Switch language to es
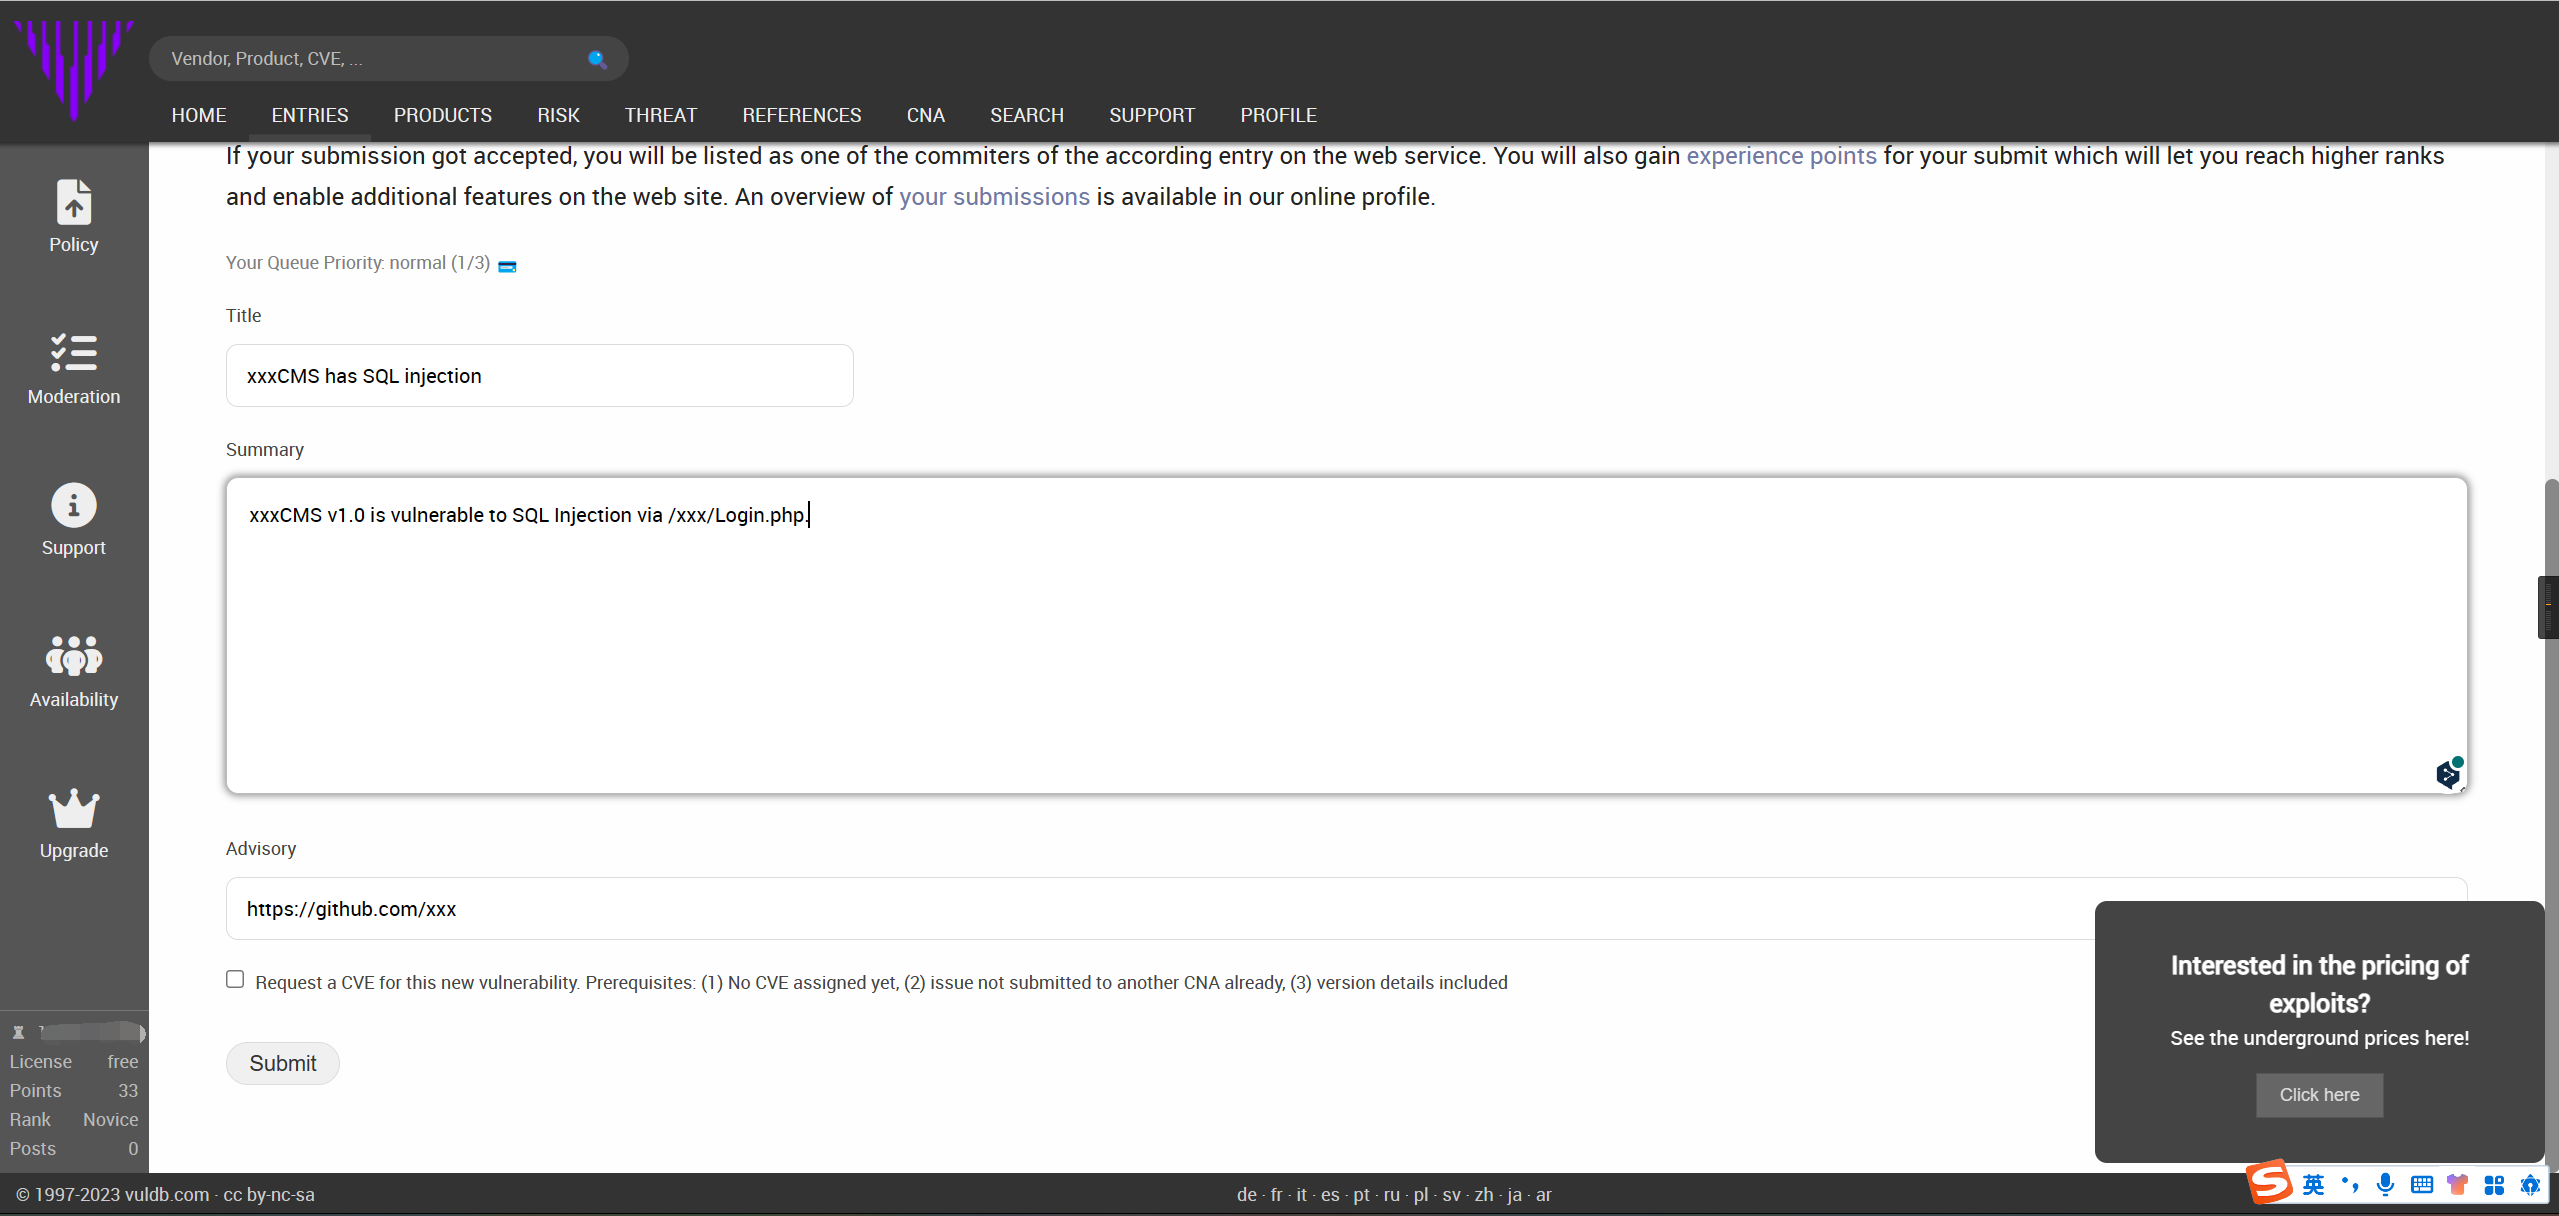This screenshot has width=2559, height=1216. coord(1330,1195)
